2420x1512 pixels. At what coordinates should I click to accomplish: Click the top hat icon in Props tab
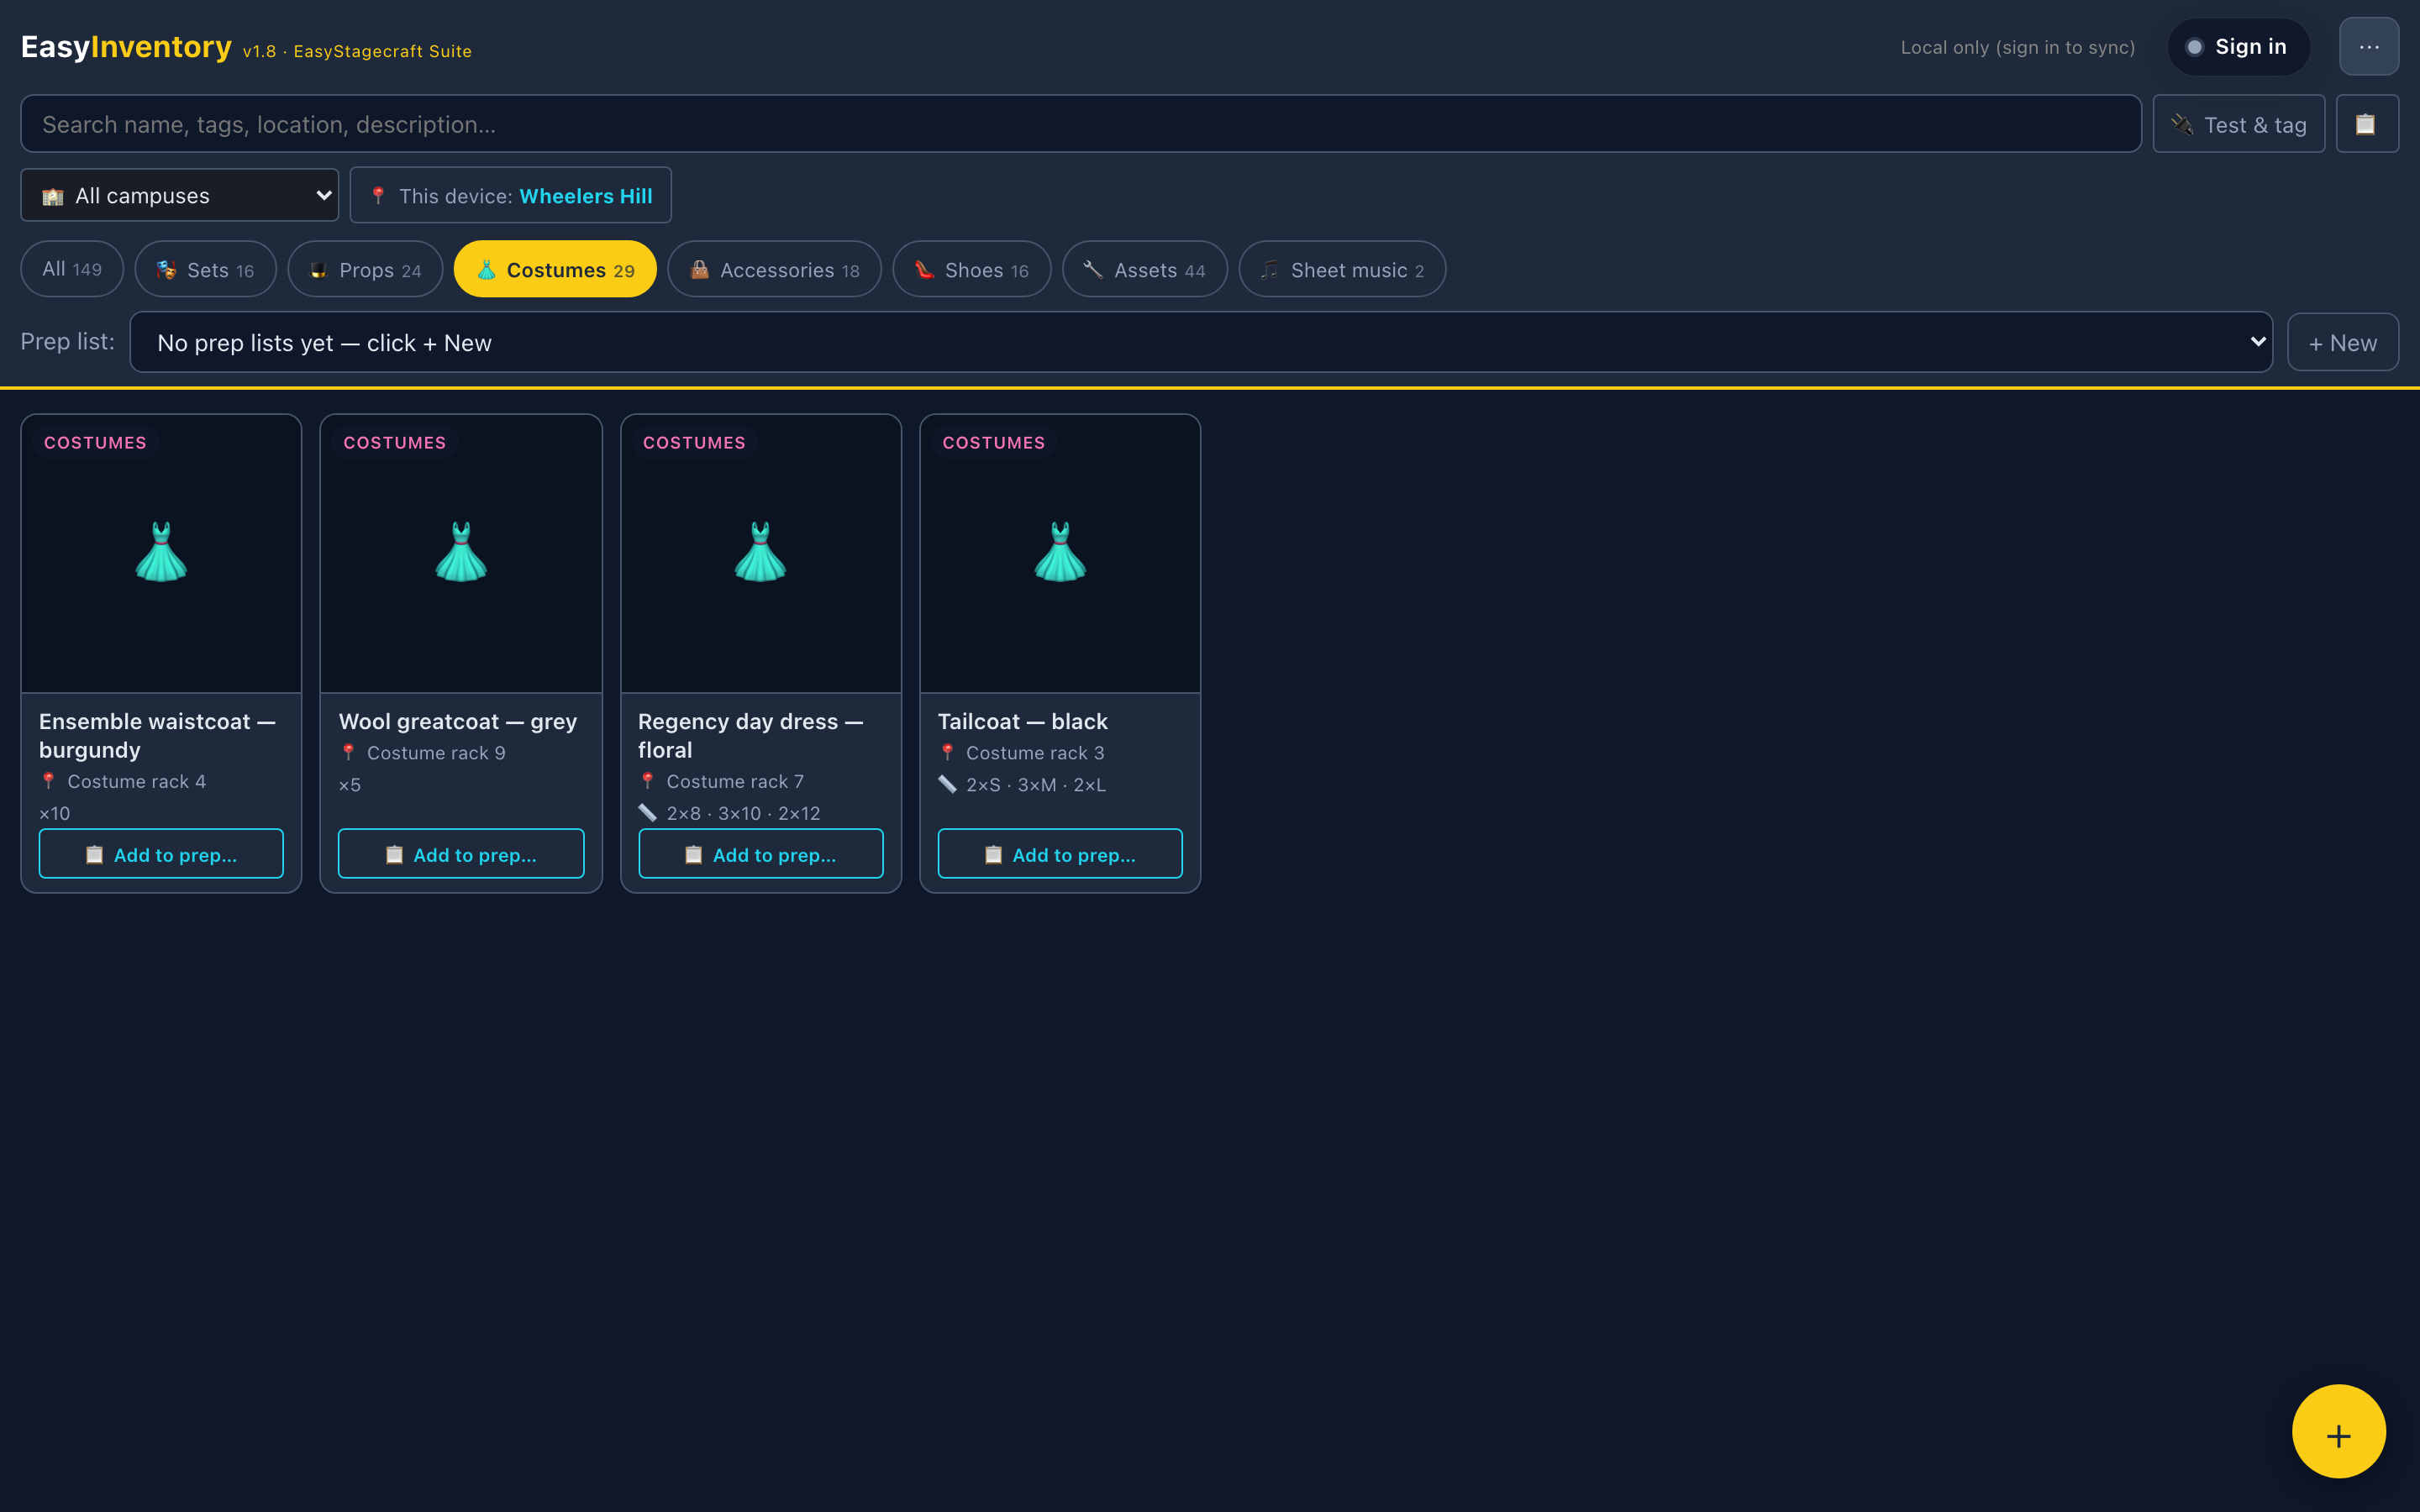tap(319, 269)
